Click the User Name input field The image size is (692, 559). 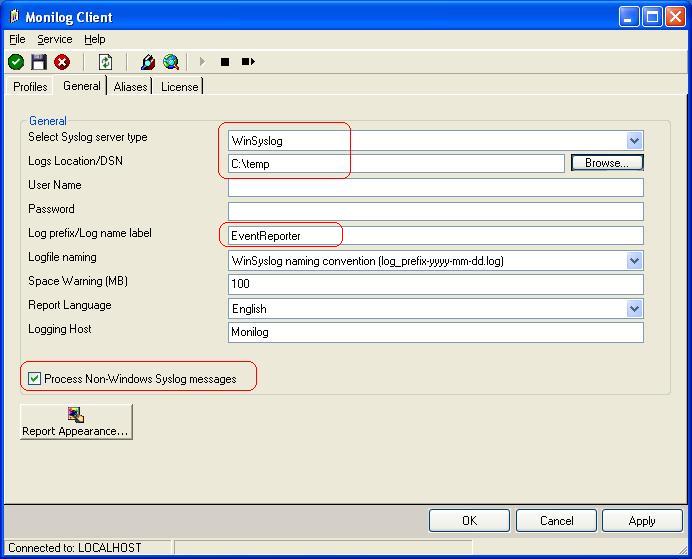436,188
